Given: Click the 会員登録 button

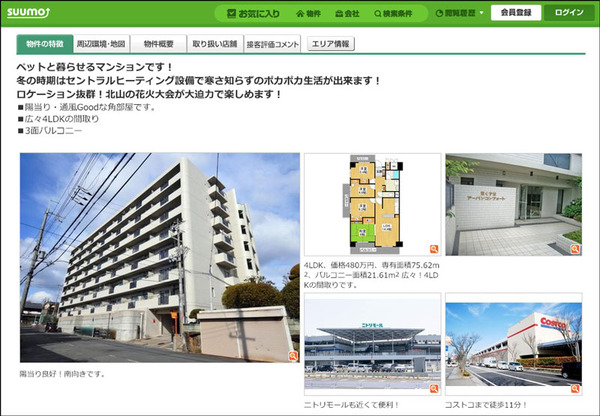Looking at the screenshot, I should (515, 14).
